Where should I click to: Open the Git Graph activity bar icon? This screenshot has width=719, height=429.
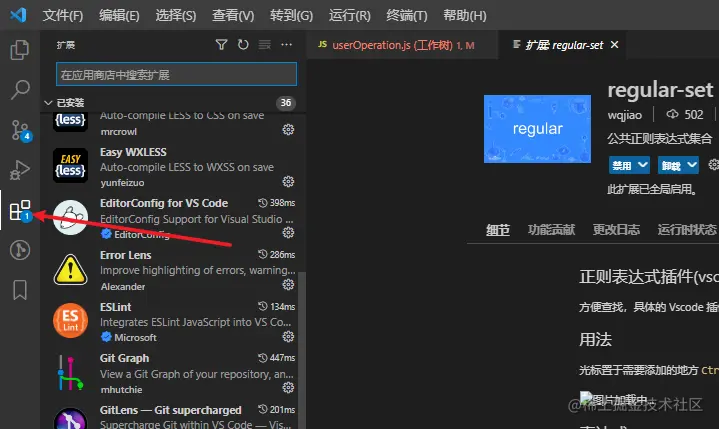coord(20,250)
